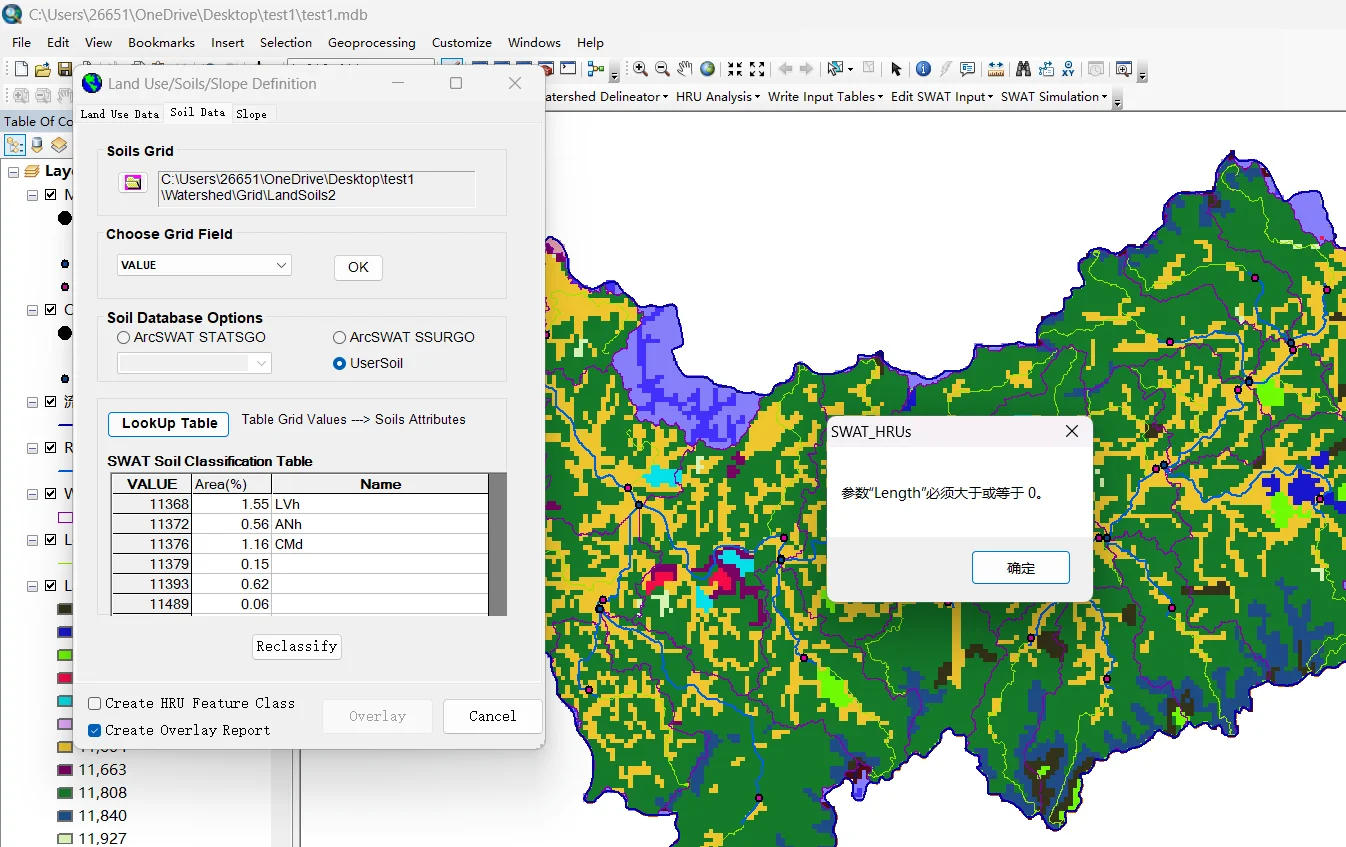Select the Zoom In tool
The height and width of the screenshot is (847, 1346).
point(639,68)
